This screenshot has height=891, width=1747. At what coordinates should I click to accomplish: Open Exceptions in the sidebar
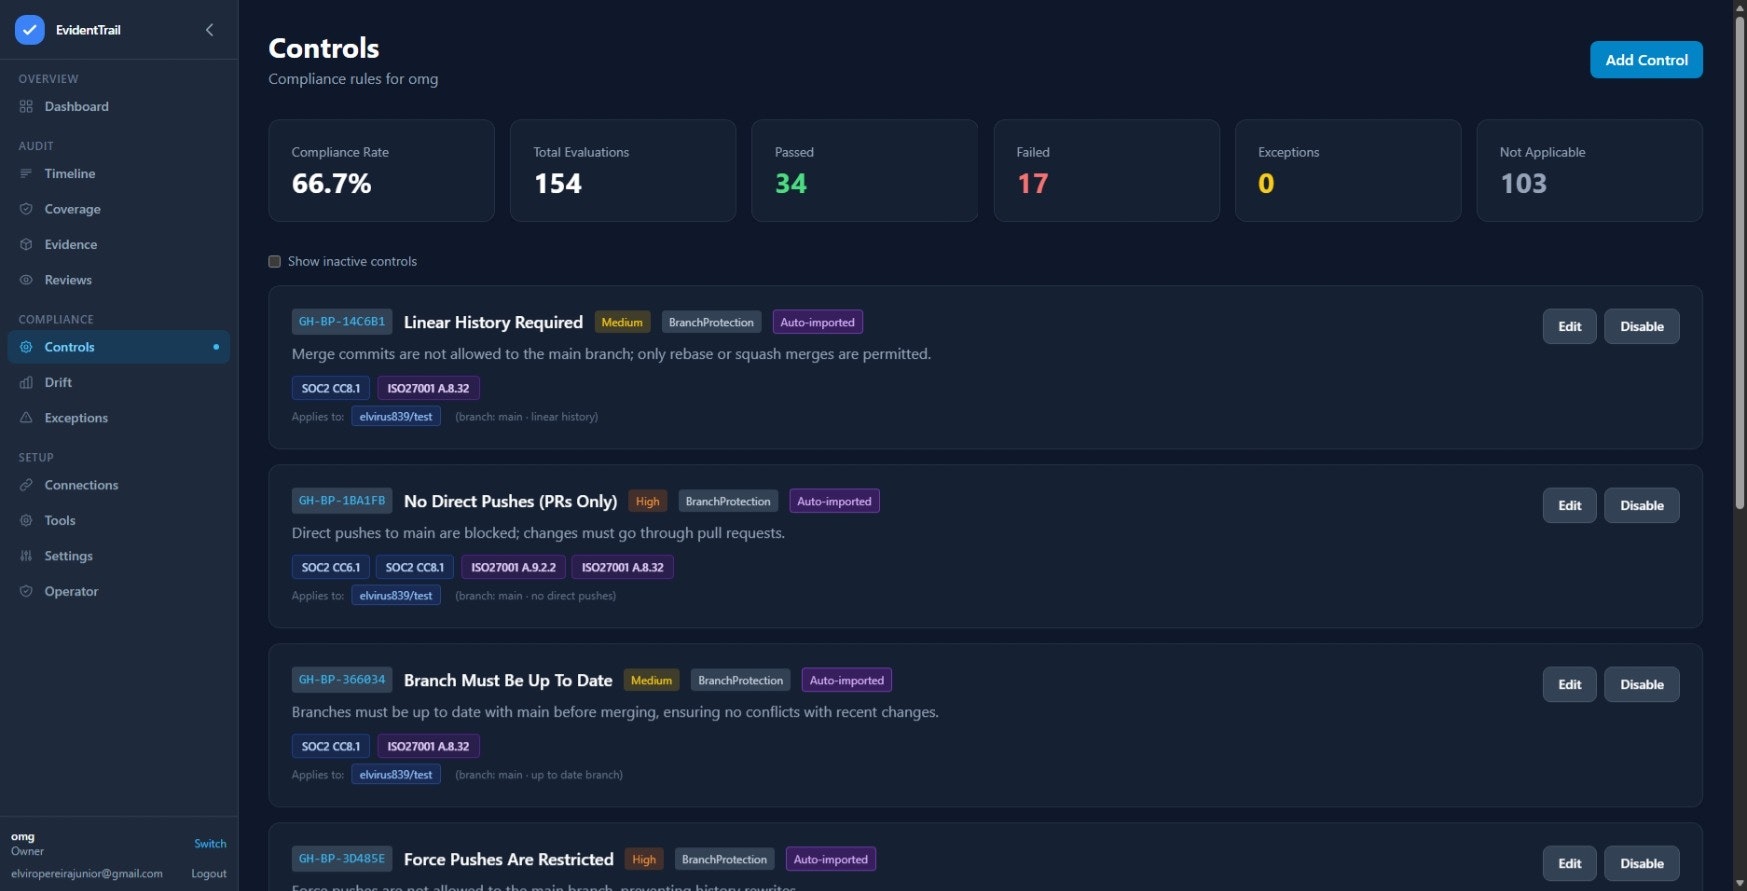tap(119, 418)
